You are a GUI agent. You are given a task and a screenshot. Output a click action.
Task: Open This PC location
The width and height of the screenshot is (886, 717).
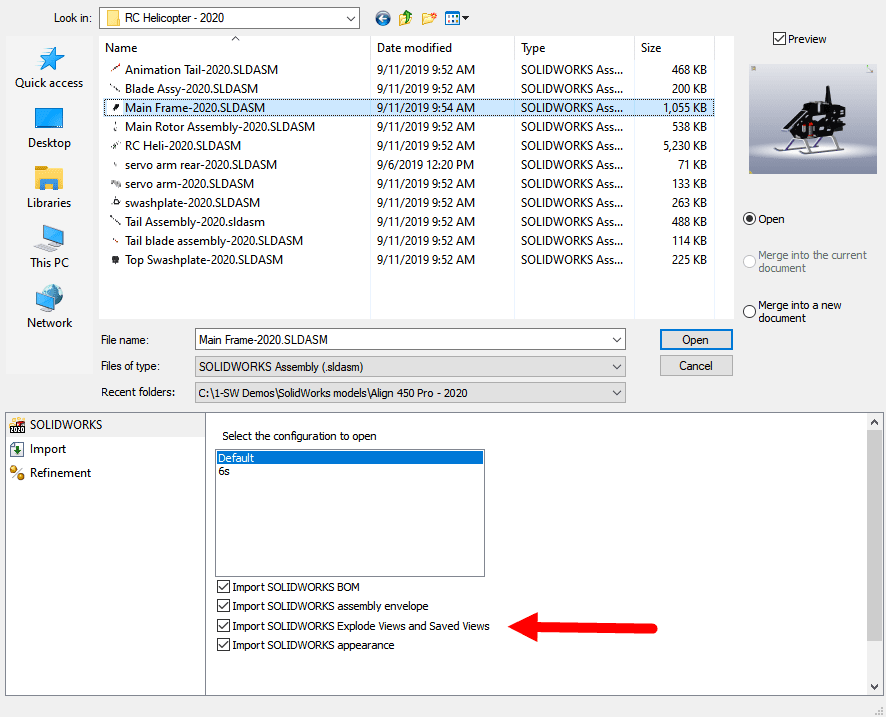click(x=49, y=247)
